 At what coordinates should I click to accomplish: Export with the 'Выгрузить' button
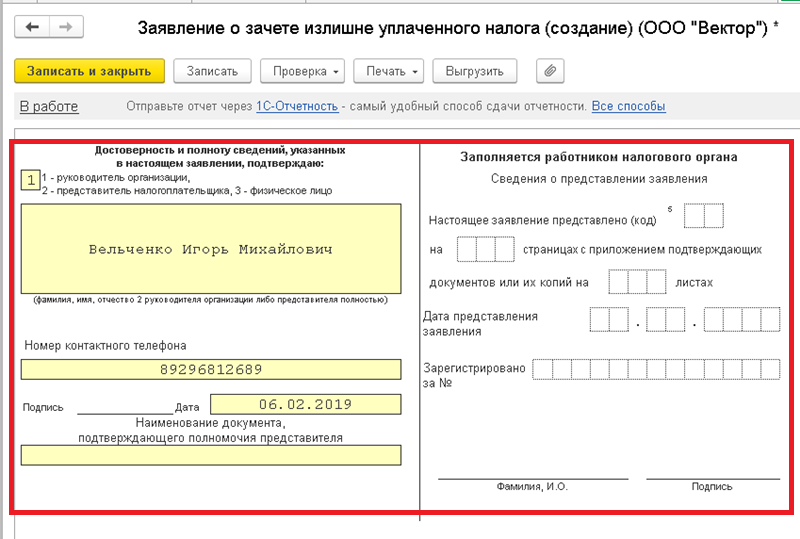coord(474,71)
